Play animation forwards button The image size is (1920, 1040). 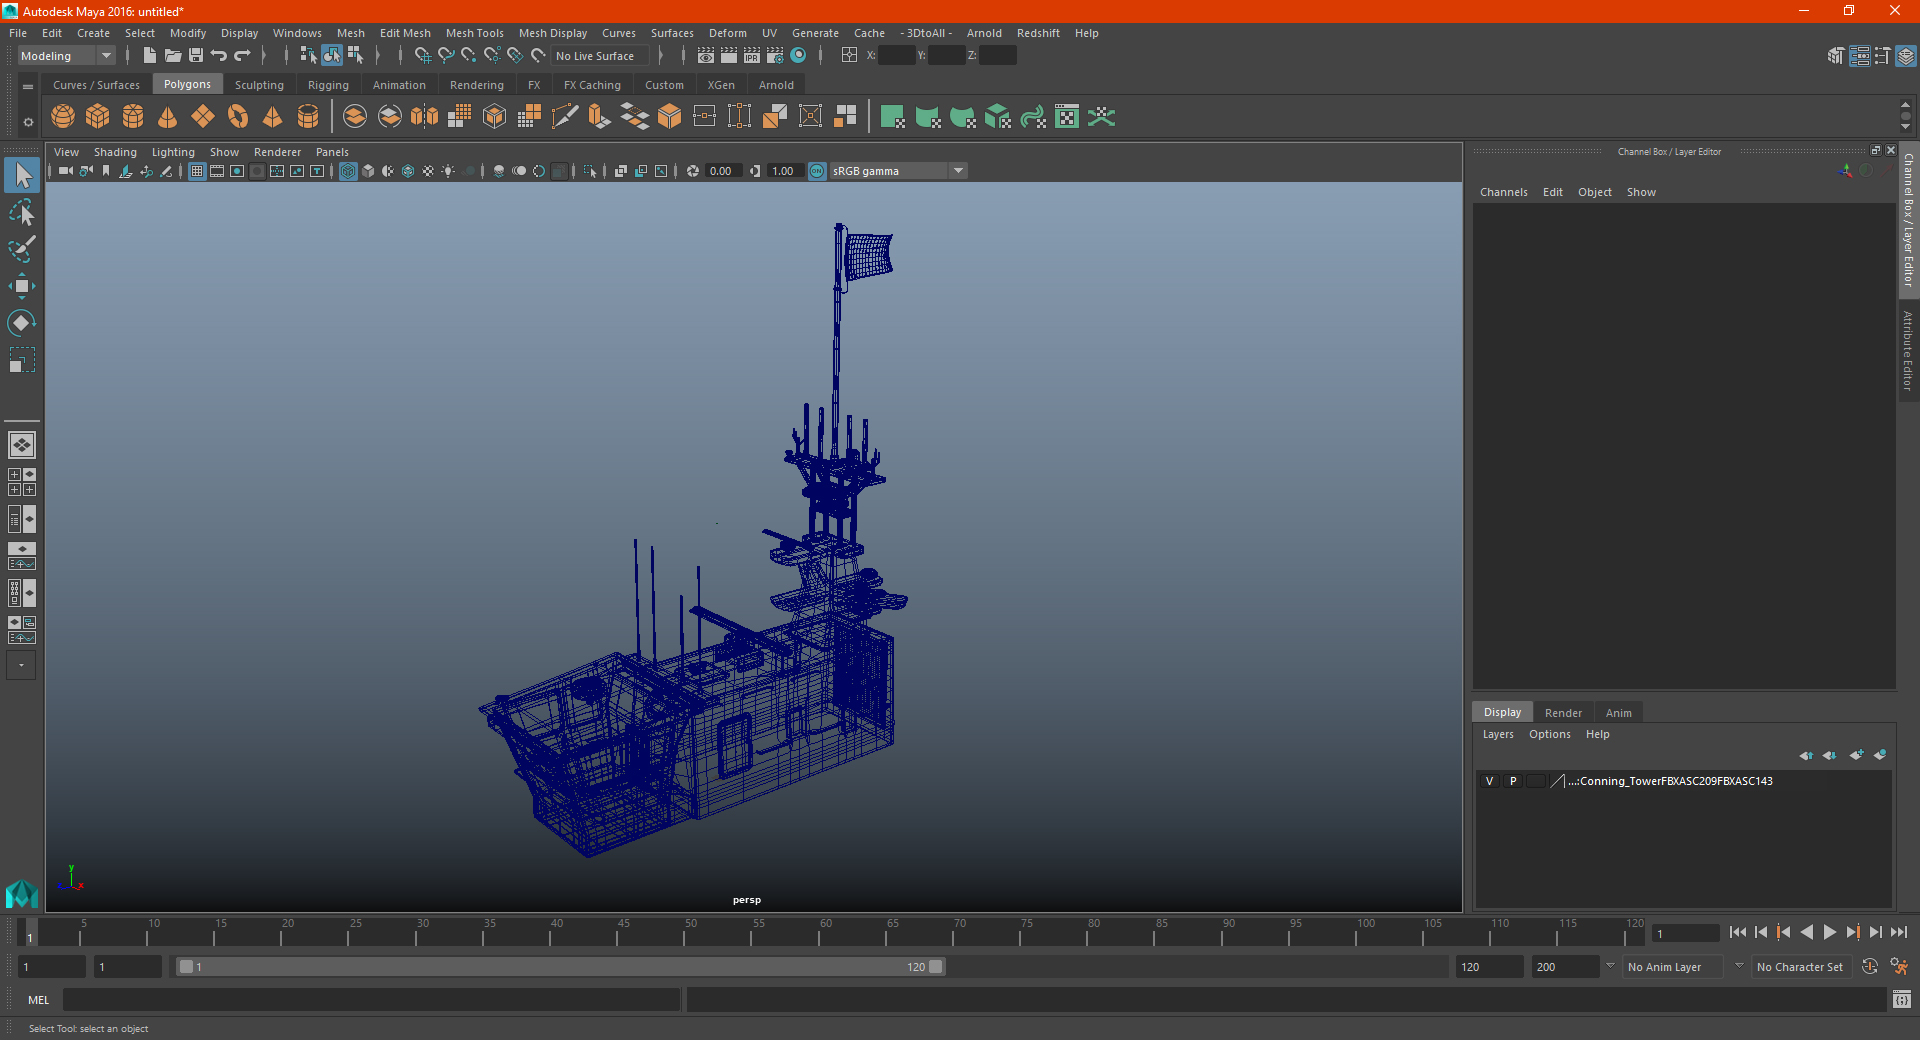pos(1829,932)
